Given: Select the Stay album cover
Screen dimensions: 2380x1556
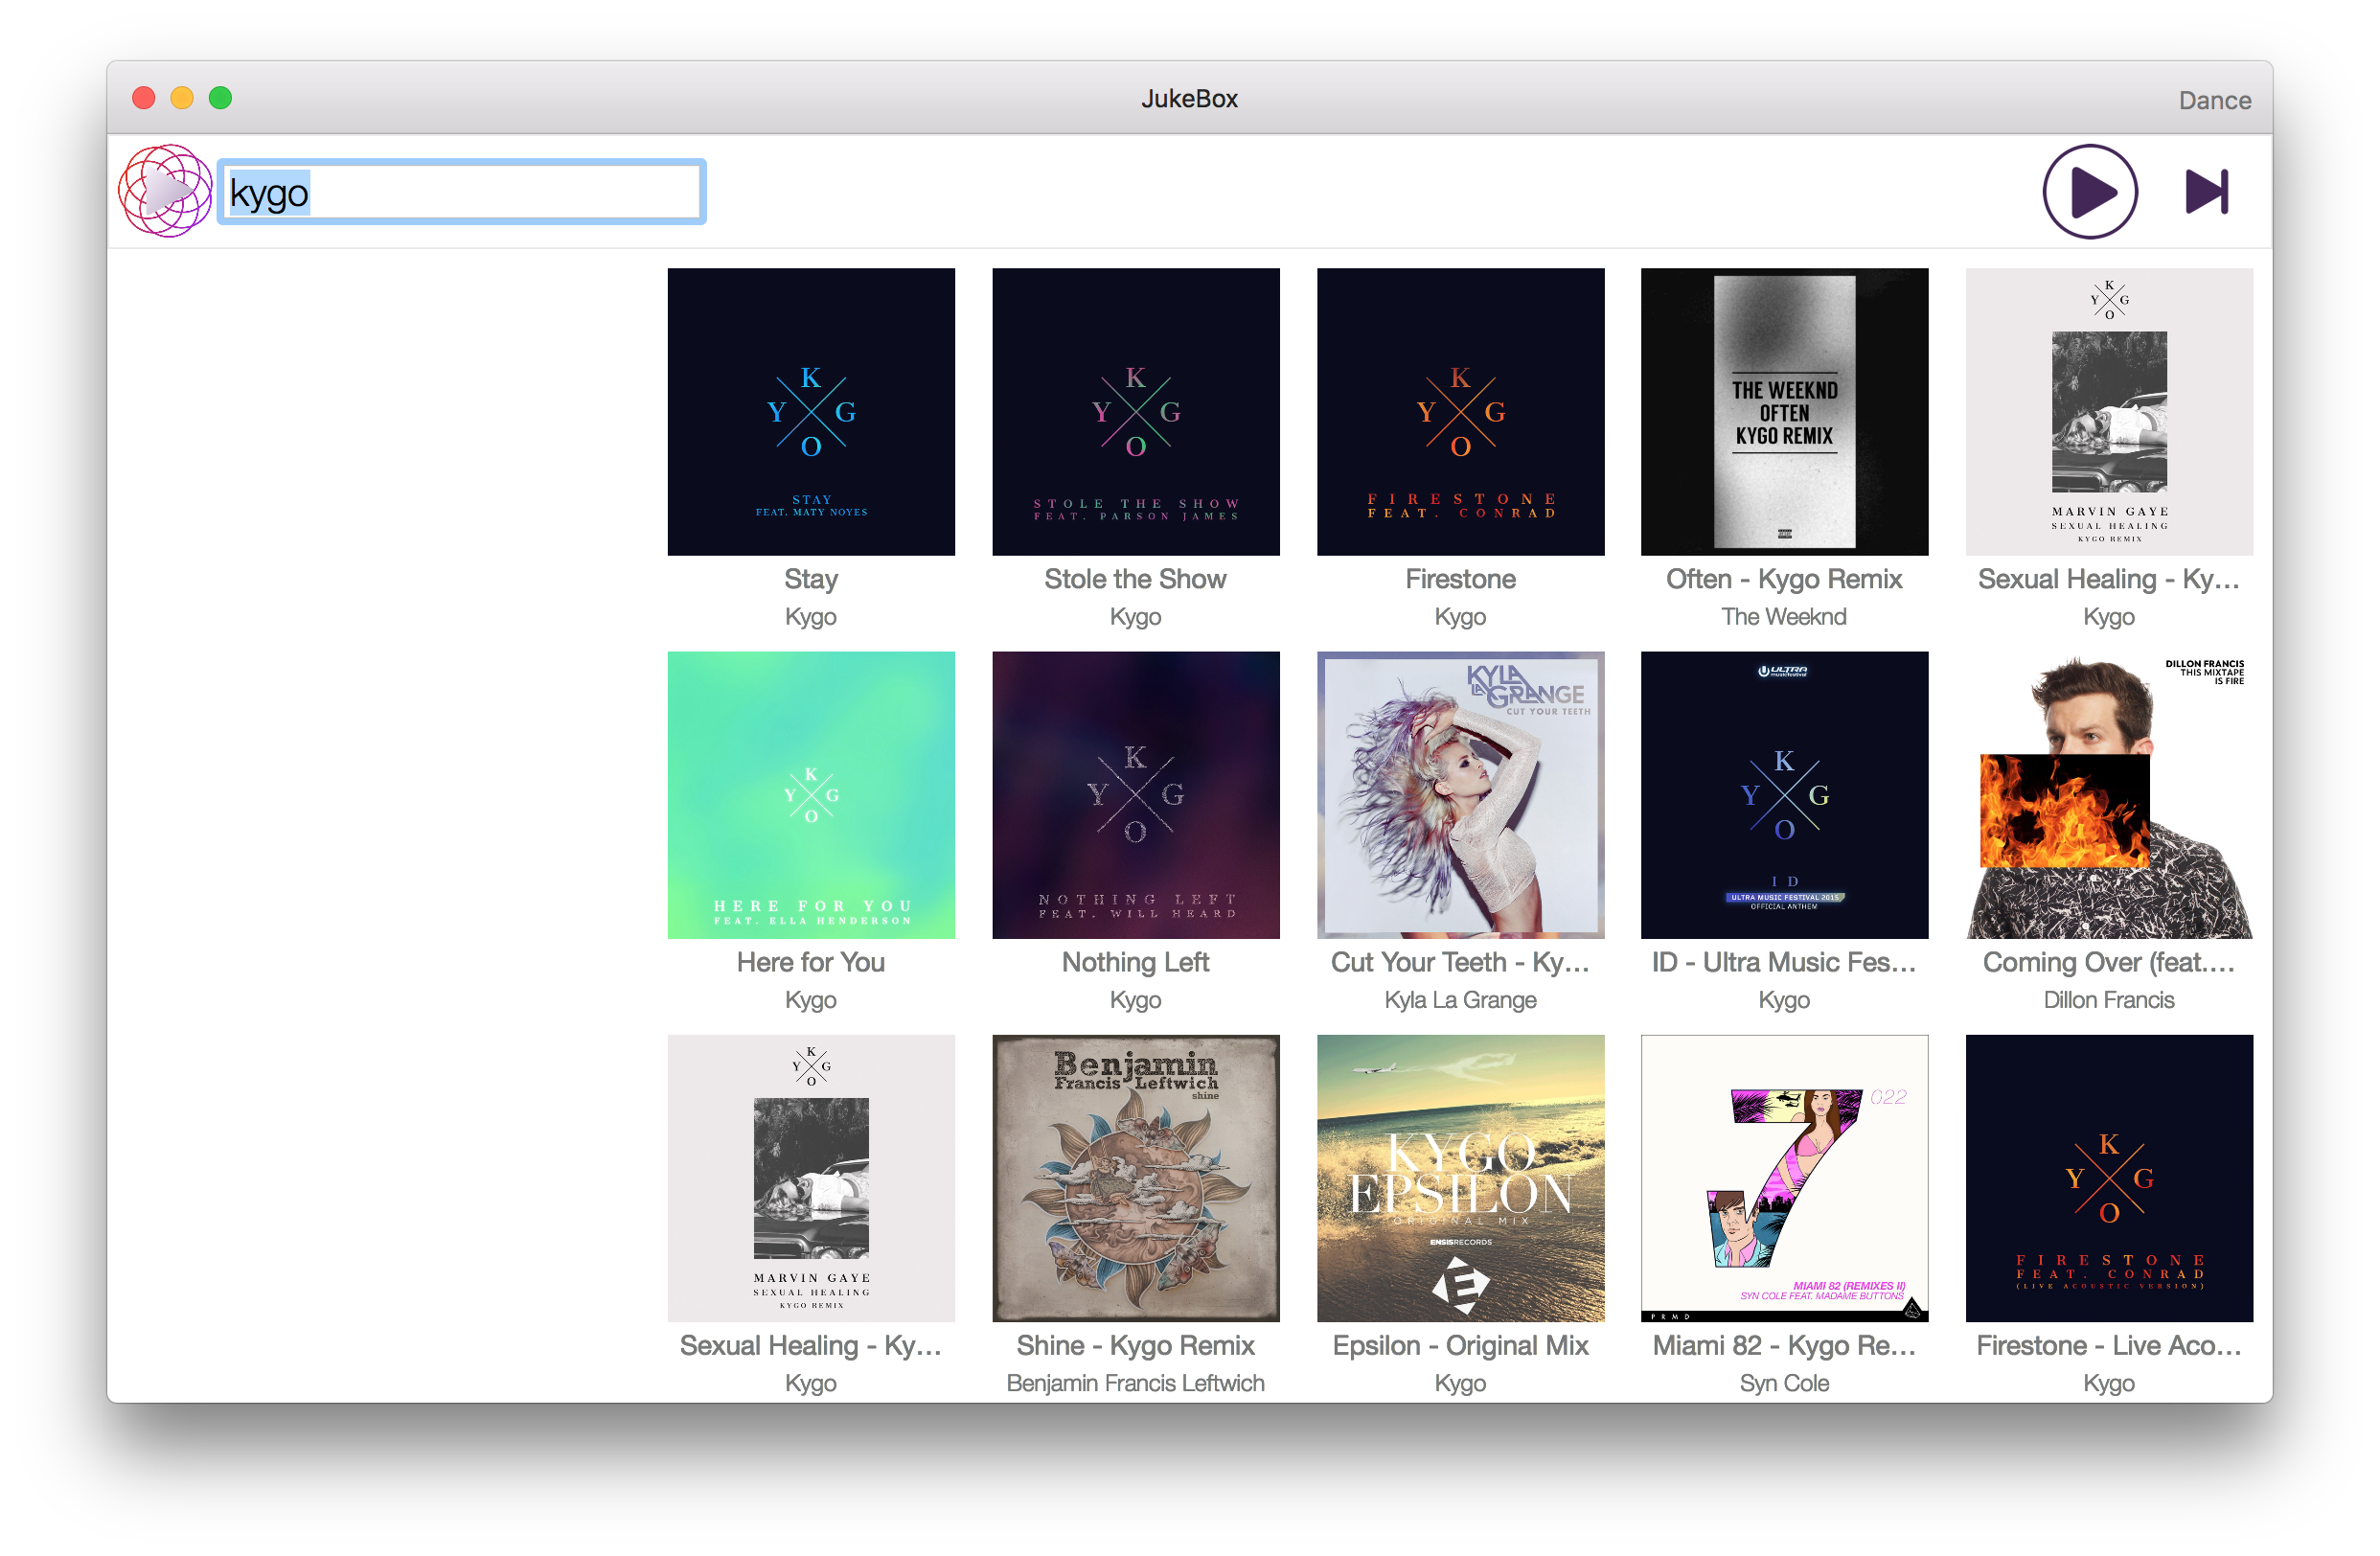Looking at the screenshot, I should click(x=811, y=411).
